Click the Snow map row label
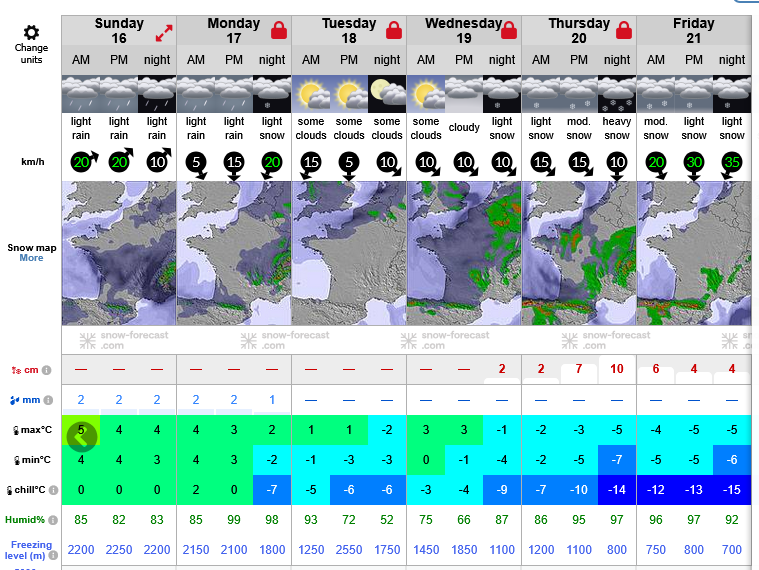Viewport: 759px width, 570px height. pyautogui.click(x=31, y=248)
